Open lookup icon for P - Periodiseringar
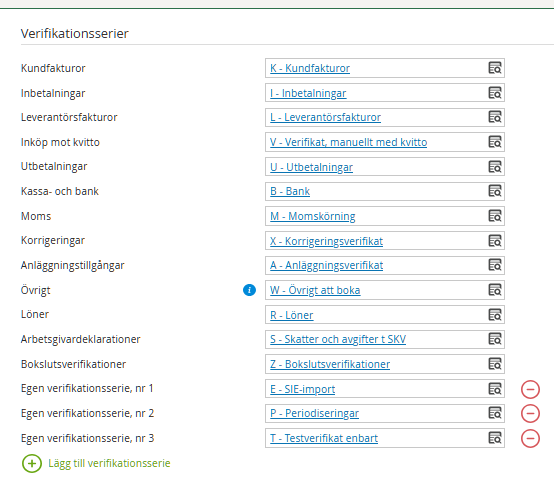The height and width of the screenshot is (495, 554). 495,413
